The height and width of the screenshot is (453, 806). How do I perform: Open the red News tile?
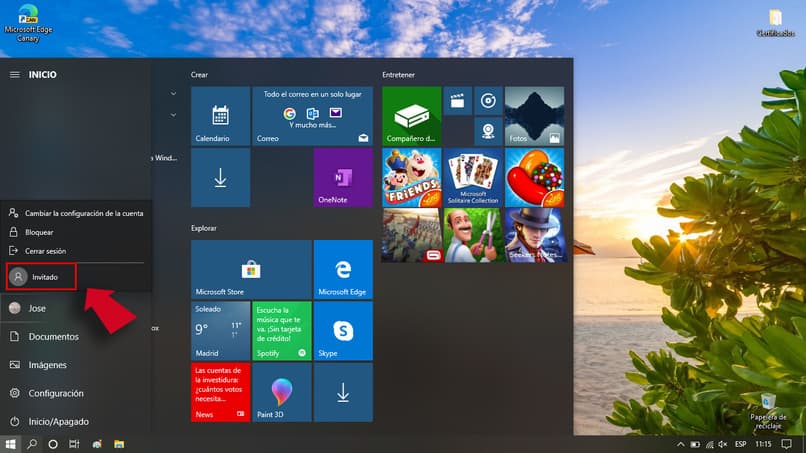tap(221, 392)
